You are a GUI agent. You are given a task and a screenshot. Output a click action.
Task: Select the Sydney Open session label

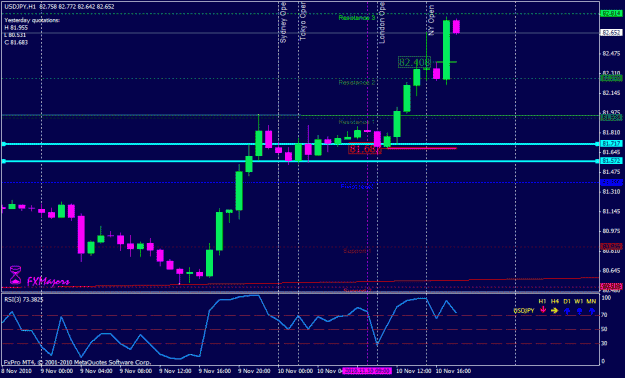click(283, 22)
